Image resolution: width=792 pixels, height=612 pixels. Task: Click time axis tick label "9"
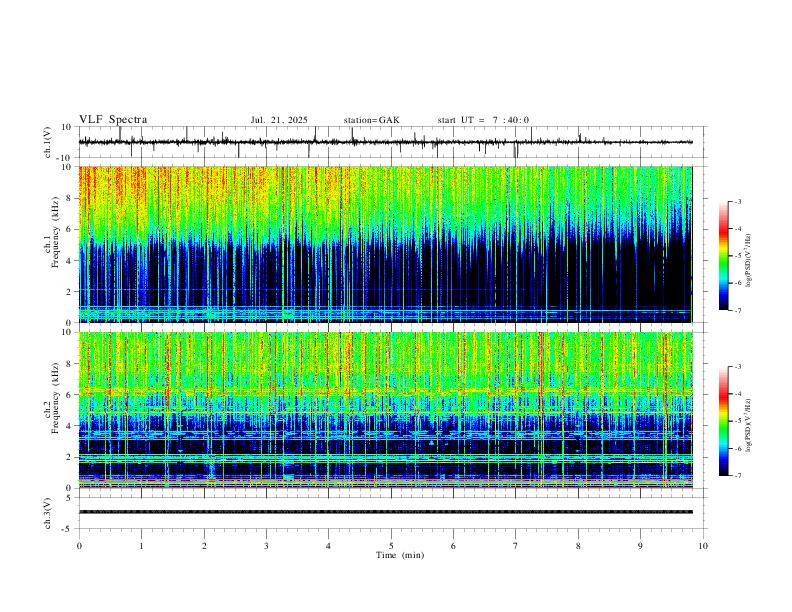tap(640, 546)
